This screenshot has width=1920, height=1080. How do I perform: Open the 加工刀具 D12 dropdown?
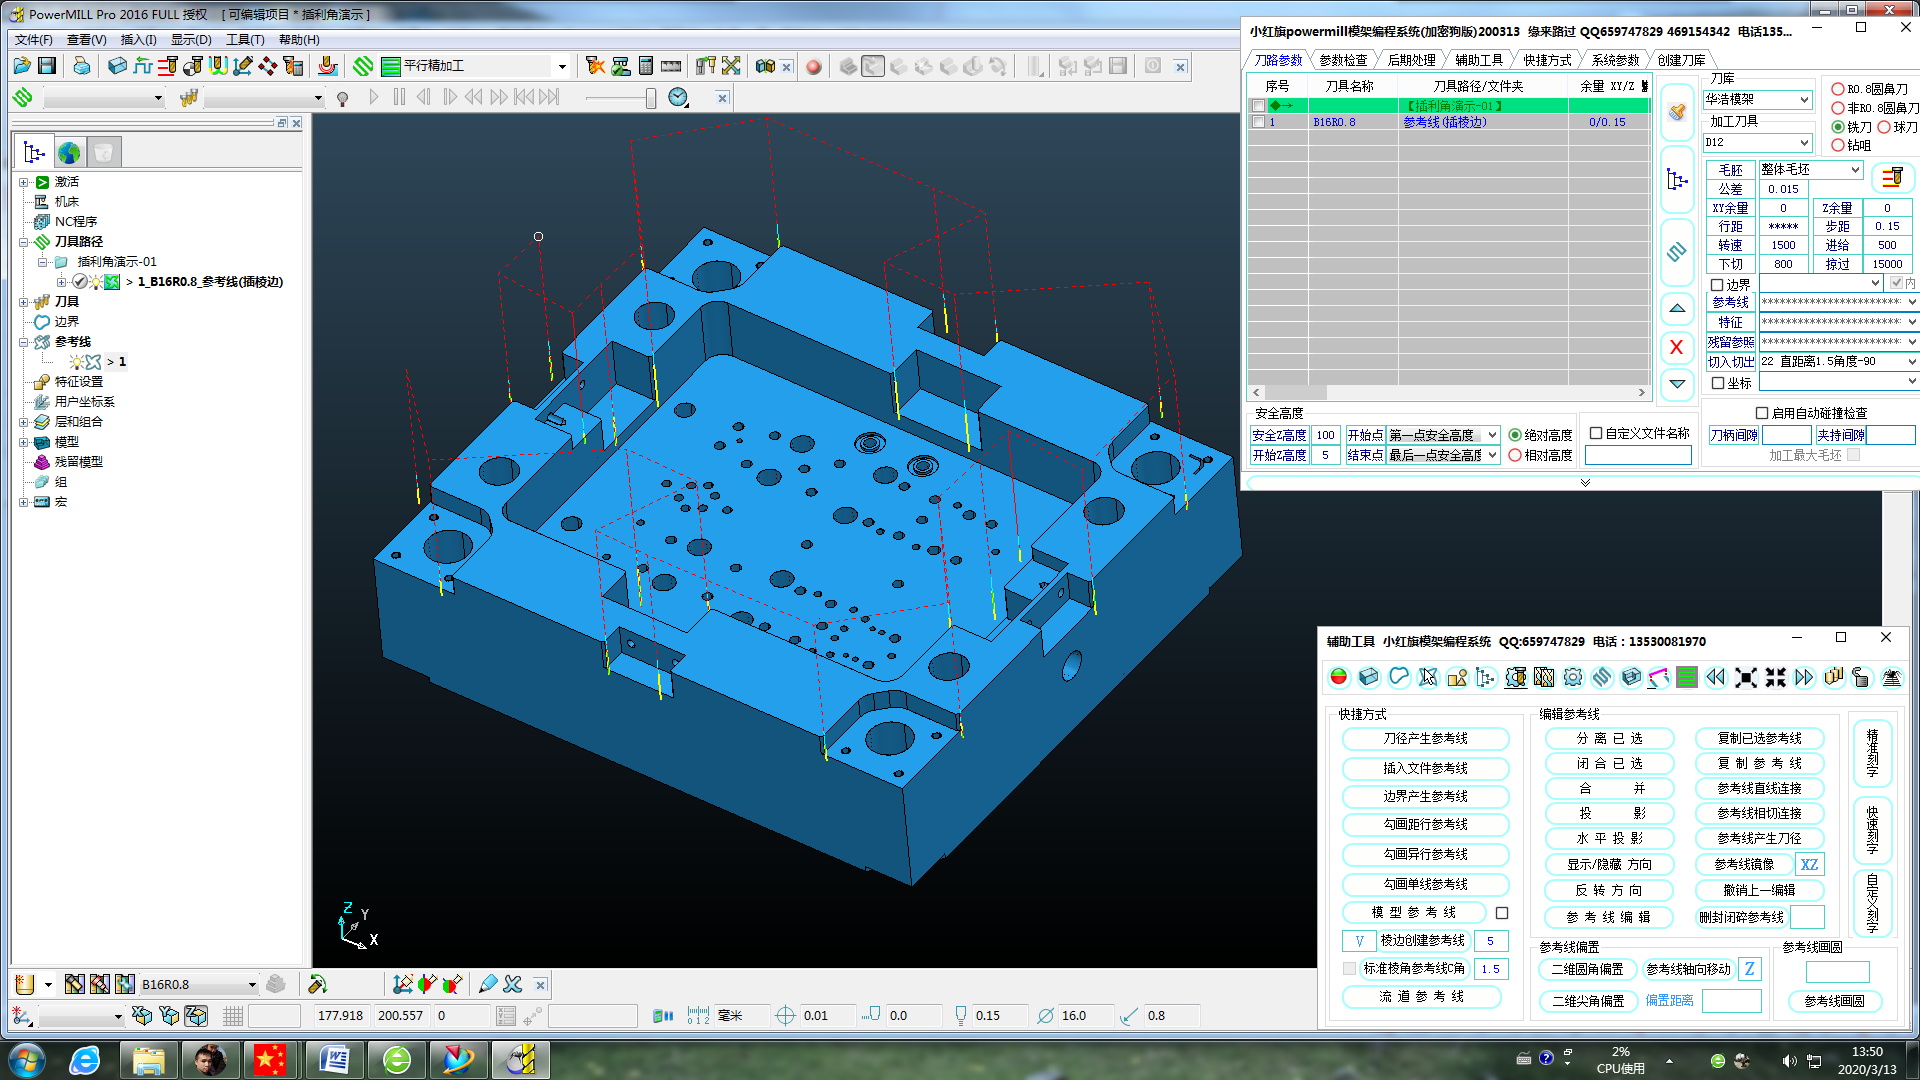pyautogui.click(x=1804, y=142)
